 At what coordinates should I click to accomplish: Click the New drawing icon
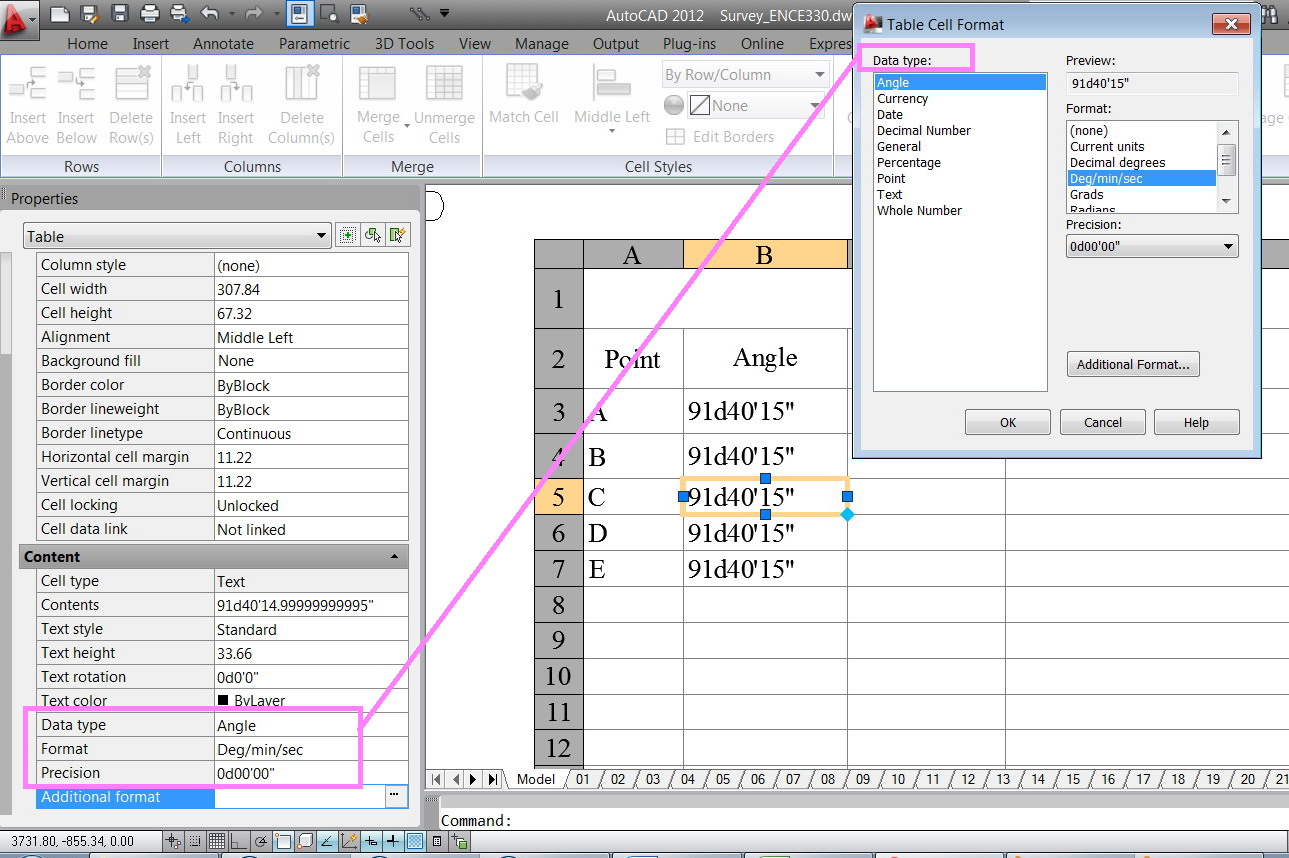click(60, 14)
